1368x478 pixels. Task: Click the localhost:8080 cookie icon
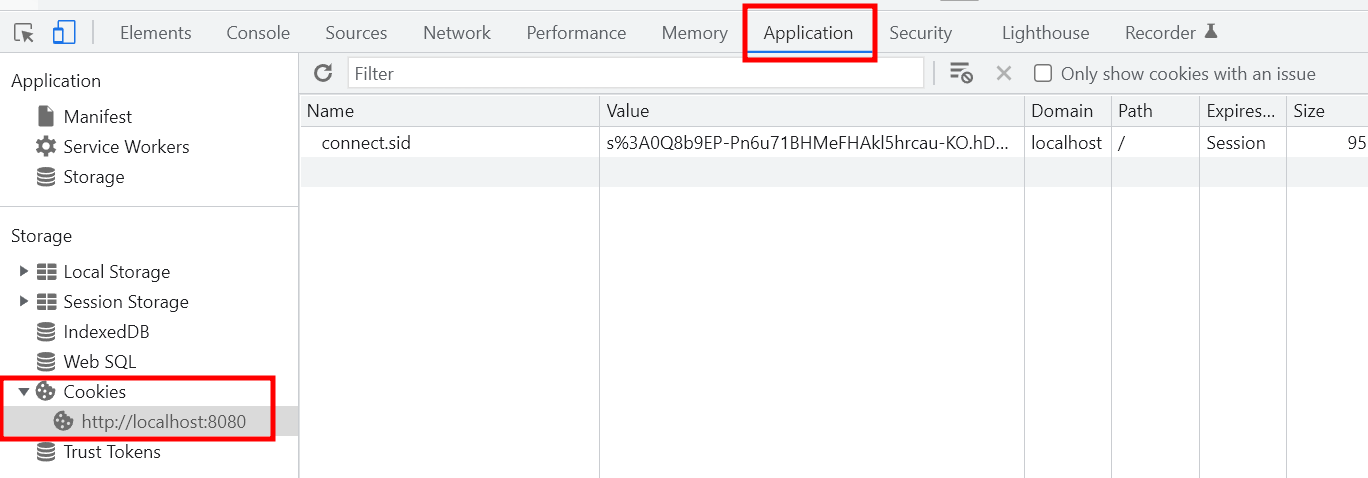pyautogui.click(x=64, y=421)
